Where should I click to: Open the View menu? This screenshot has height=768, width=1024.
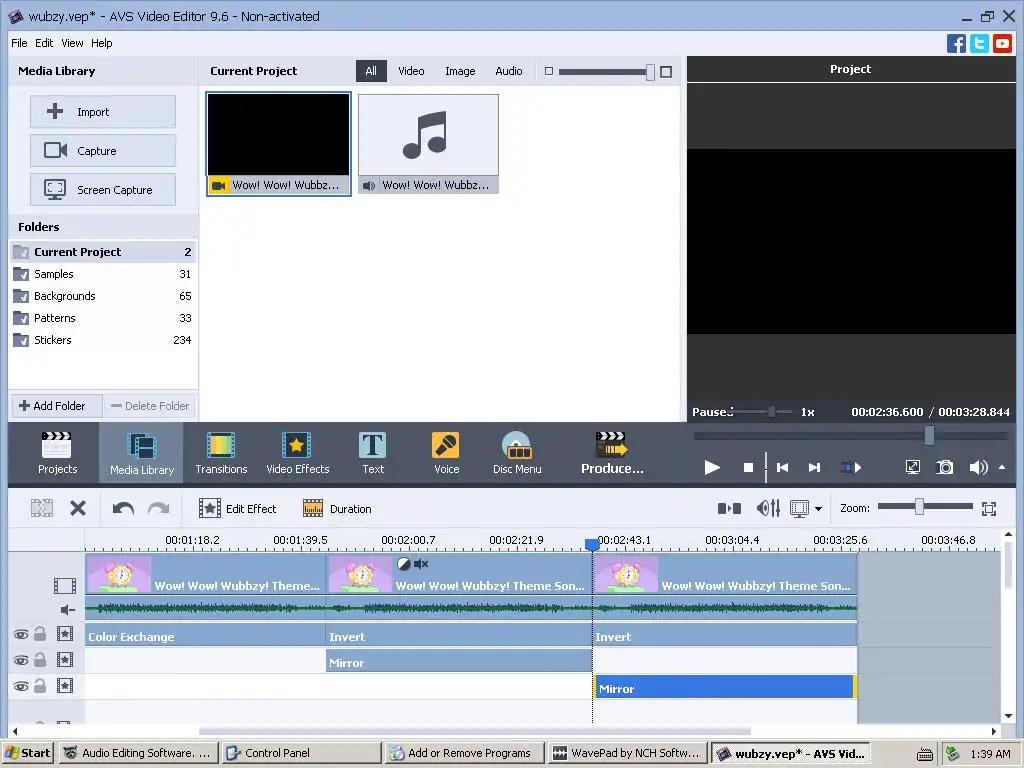[72, 43]
